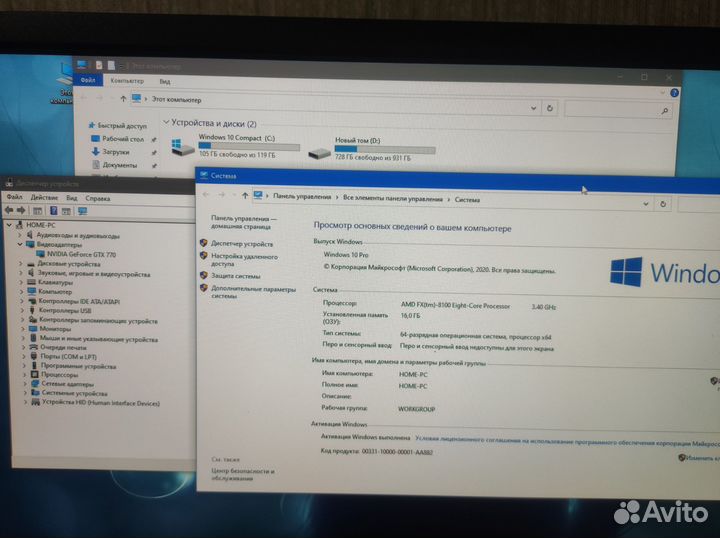
Task: Select Устройства HID category
Action: [96, 403]
